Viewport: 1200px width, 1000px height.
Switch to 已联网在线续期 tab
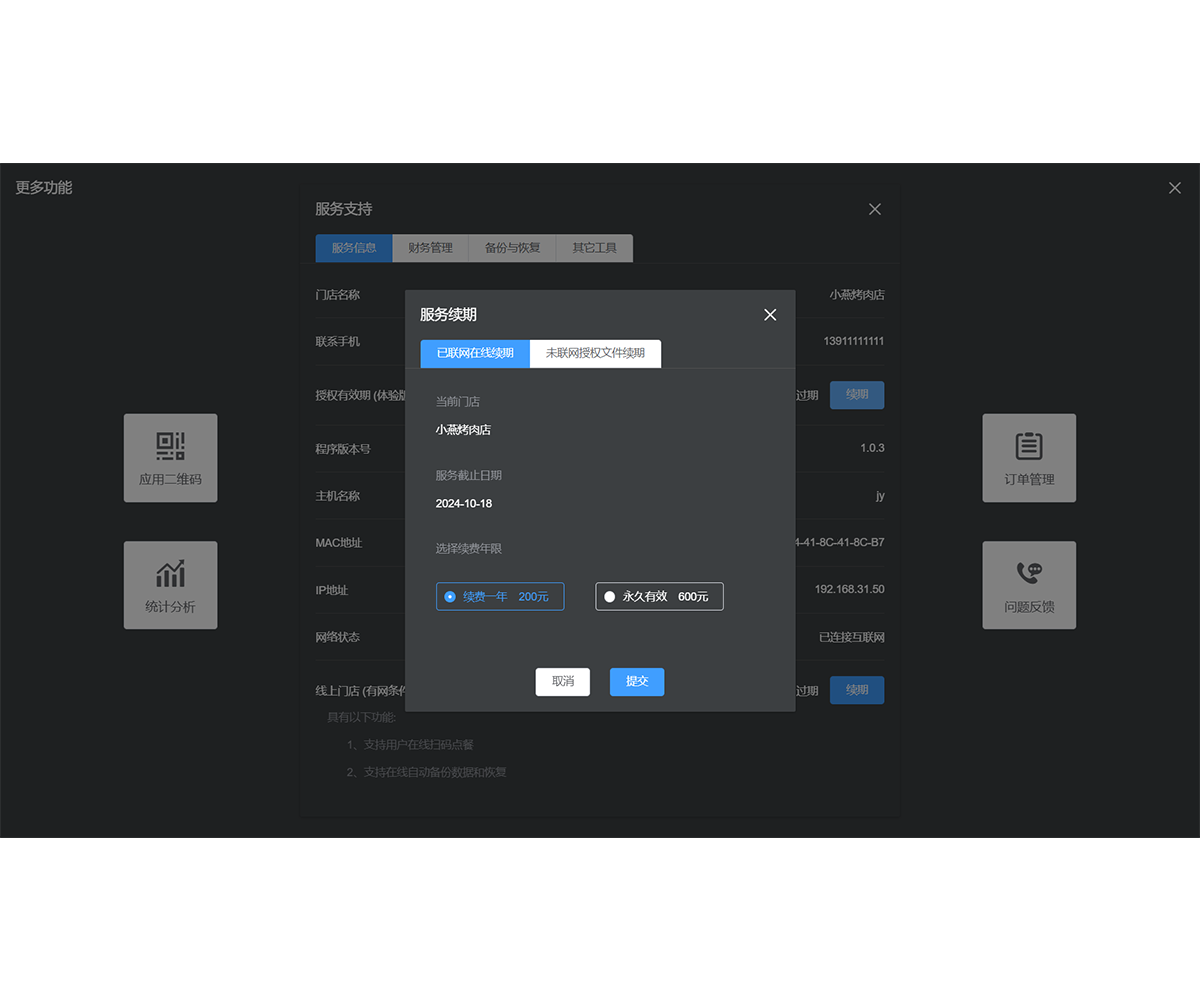(x=475, y=354)
